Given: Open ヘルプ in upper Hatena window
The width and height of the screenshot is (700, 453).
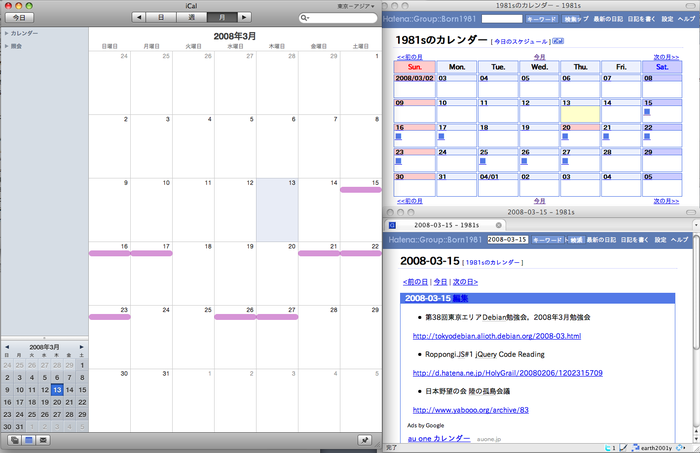Looking at the screenshot, I should [686, 19].
